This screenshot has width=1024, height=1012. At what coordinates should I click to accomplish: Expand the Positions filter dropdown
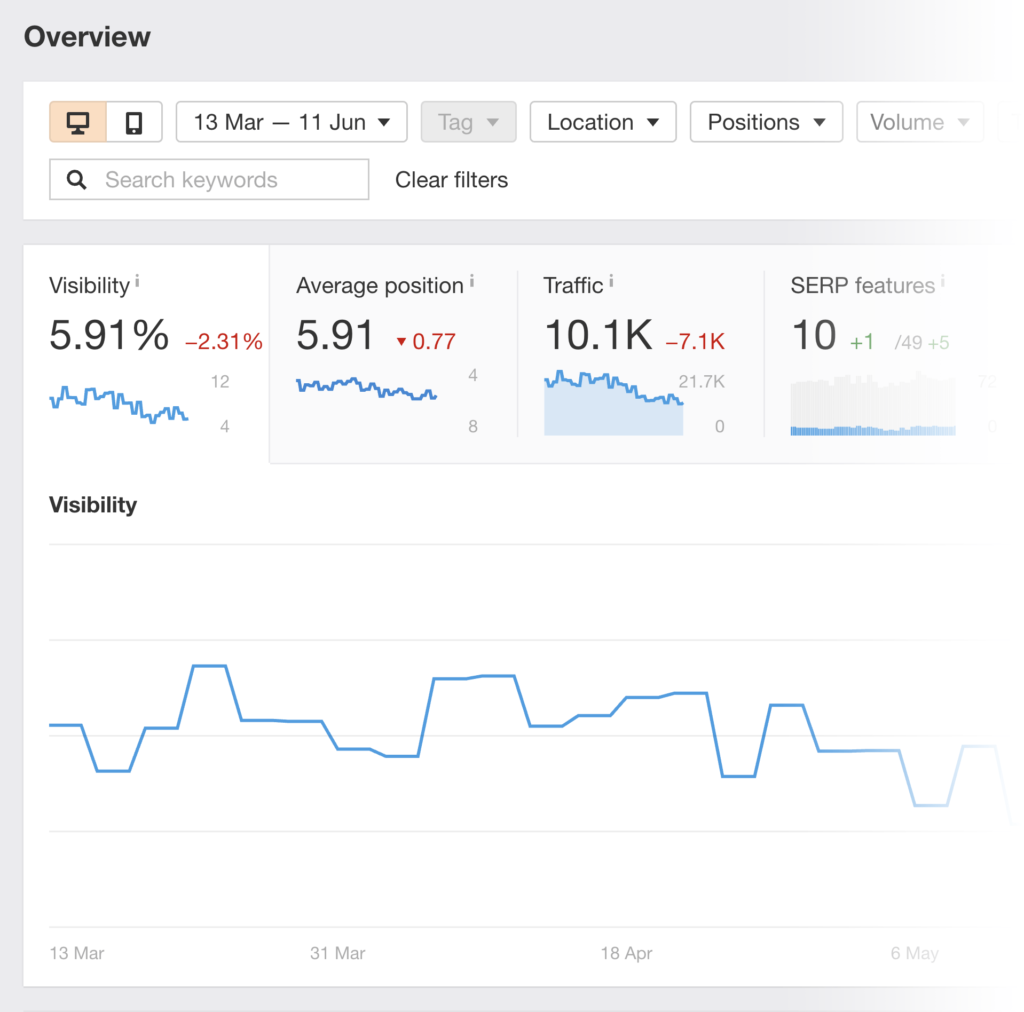pos(766,122)
